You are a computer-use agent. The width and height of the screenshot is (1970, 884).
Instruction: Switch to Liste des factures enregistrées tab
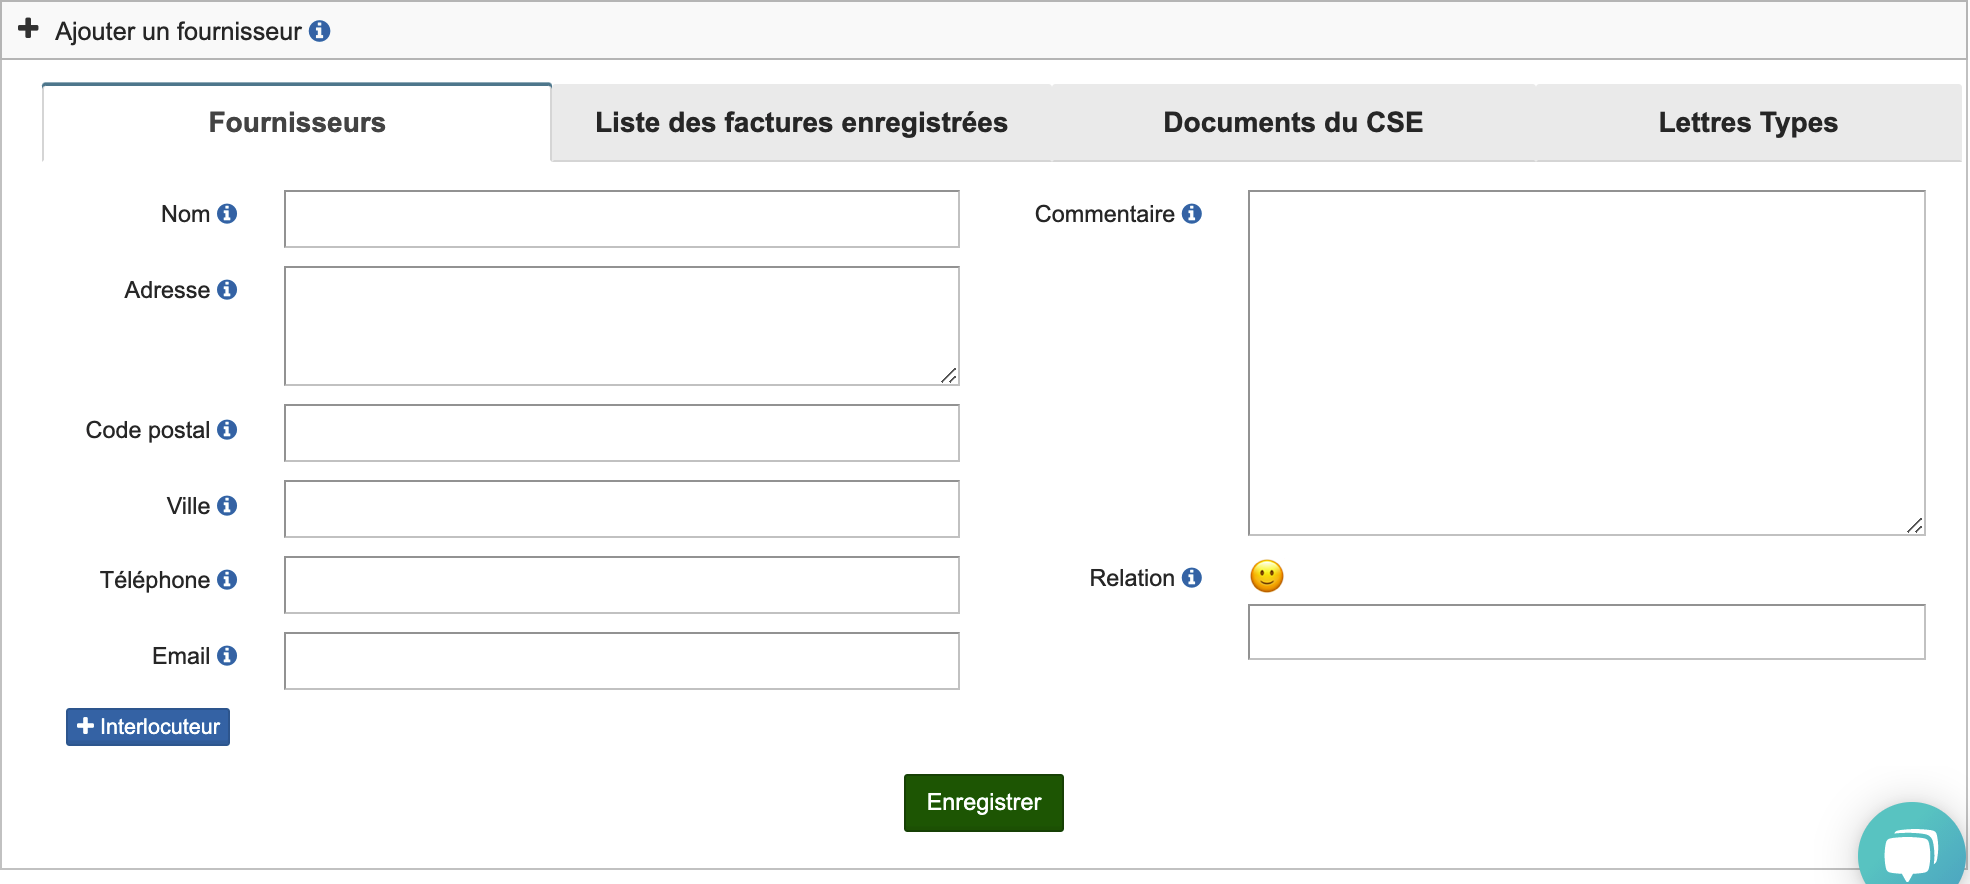pyautogui.click(x=801, y=123)
